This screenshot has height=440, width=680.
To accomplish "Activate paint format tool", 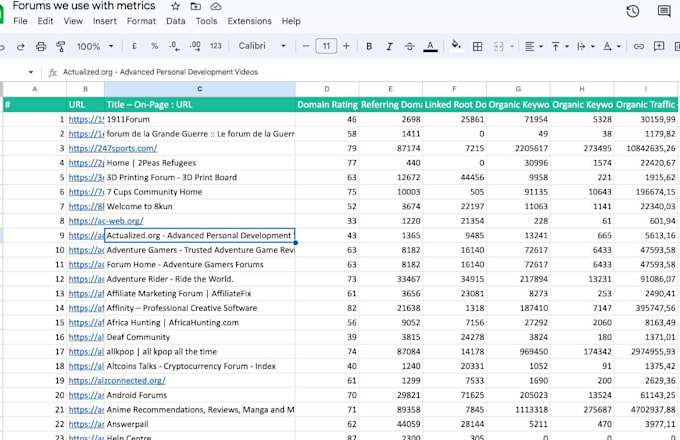I will [x=61, y=46].
